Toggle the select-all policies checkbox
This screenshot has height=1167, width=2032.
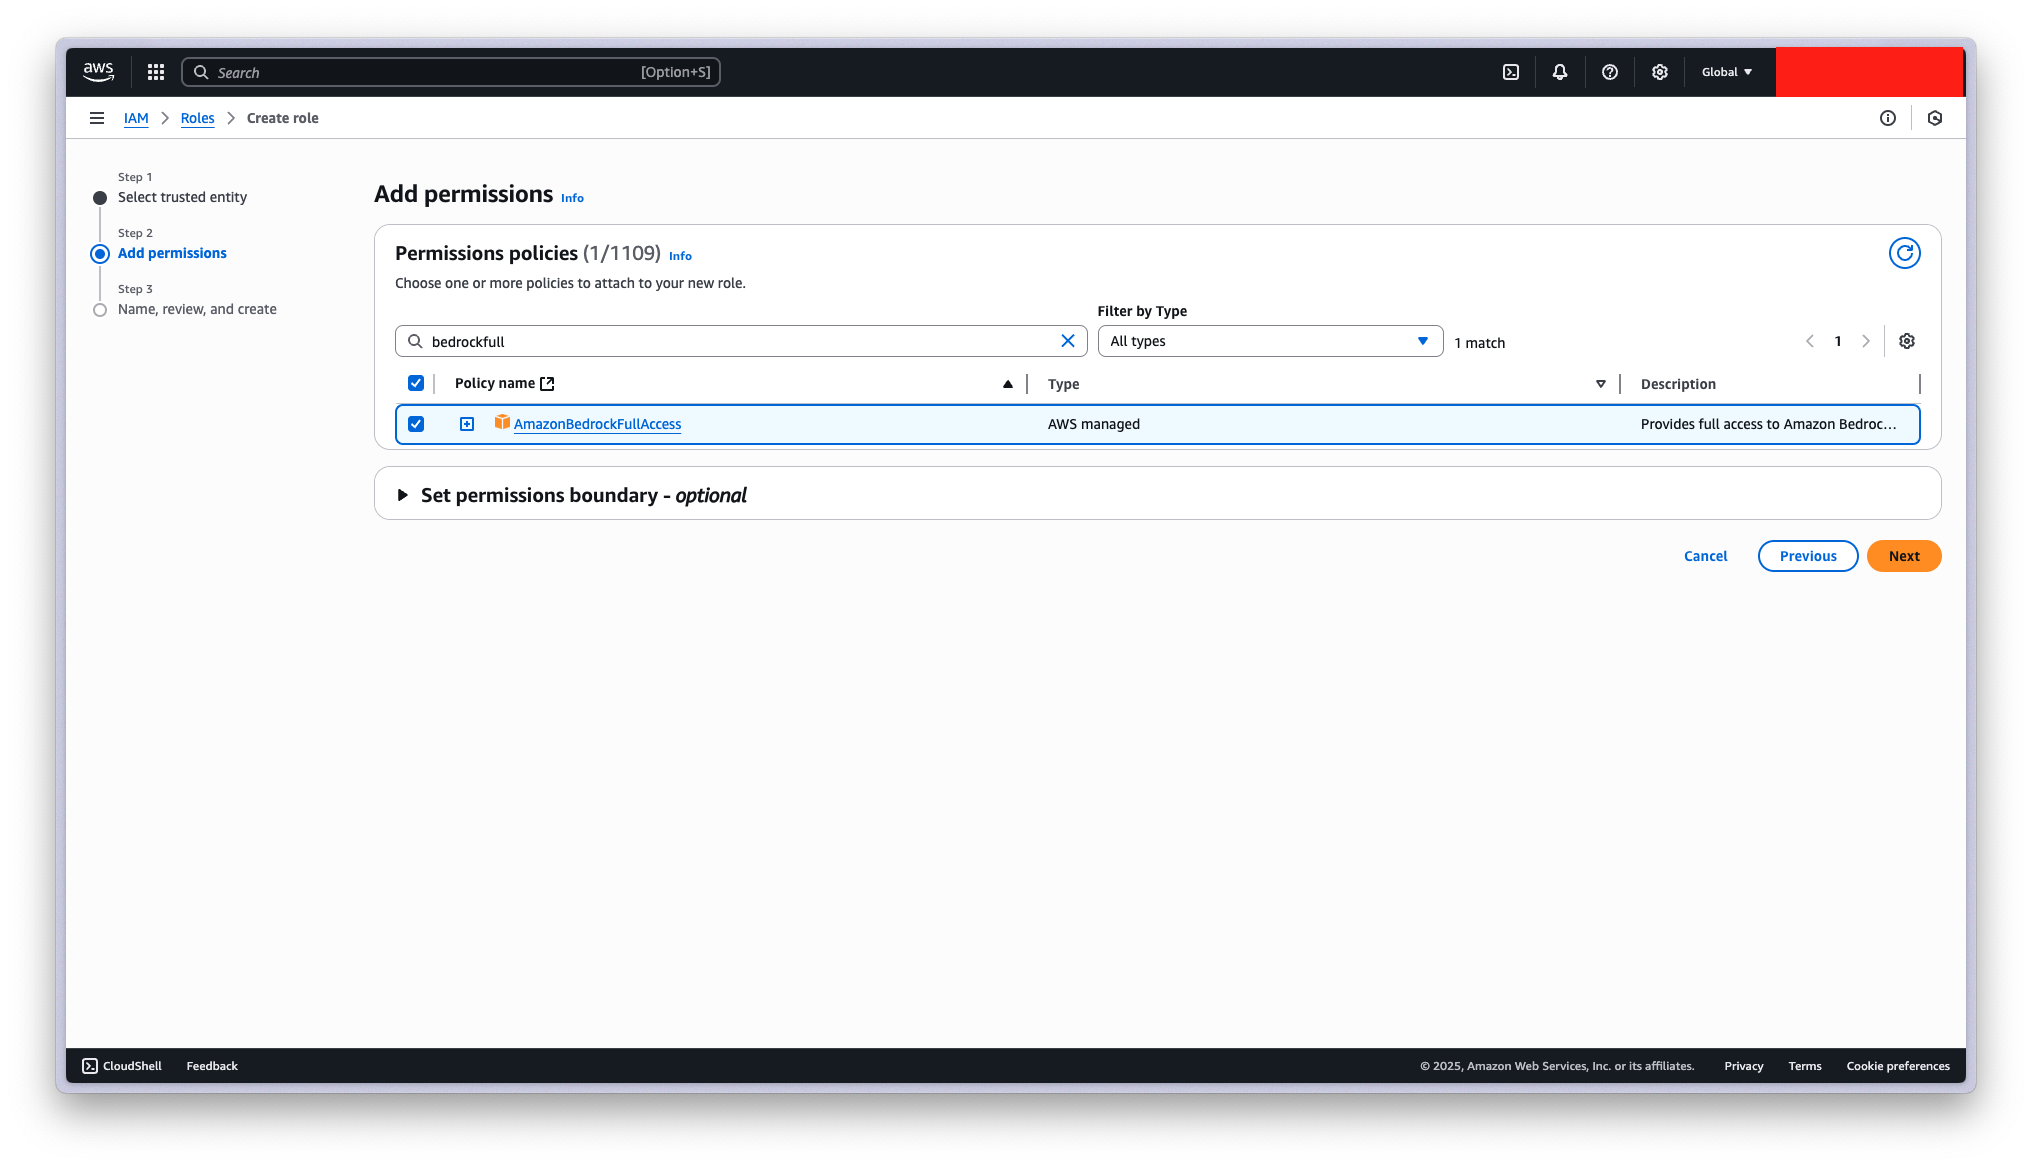416,383
